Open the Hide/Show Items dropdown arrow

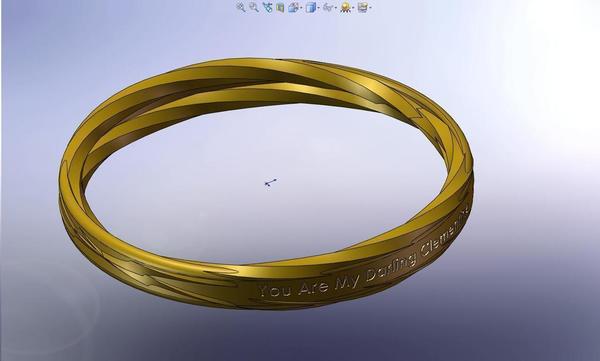tap(336, 7)
